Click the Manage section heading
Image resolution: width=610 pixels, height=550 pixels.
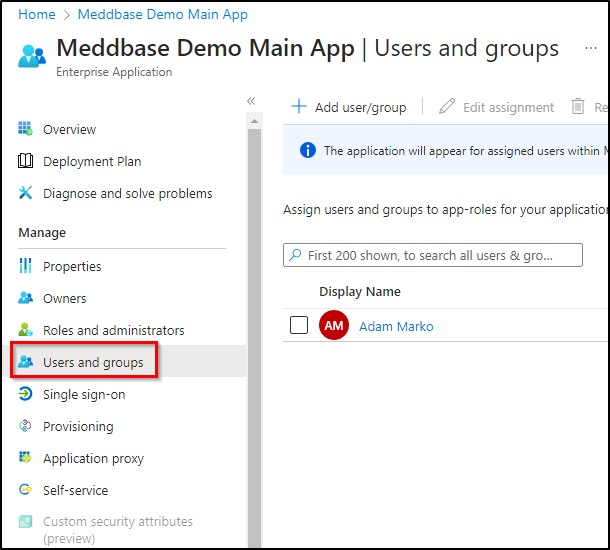point(42,233)
